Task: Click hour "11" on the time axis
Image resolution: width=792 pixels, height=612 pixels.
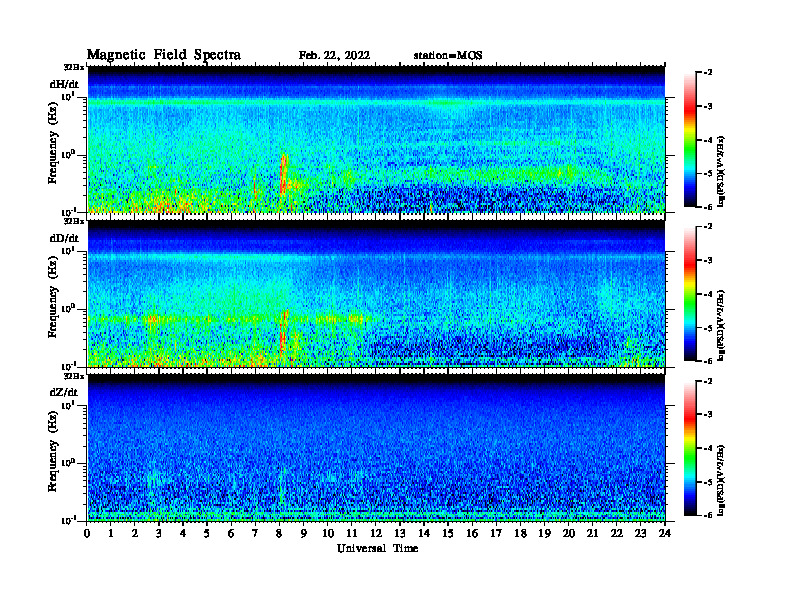Action: 352,534
